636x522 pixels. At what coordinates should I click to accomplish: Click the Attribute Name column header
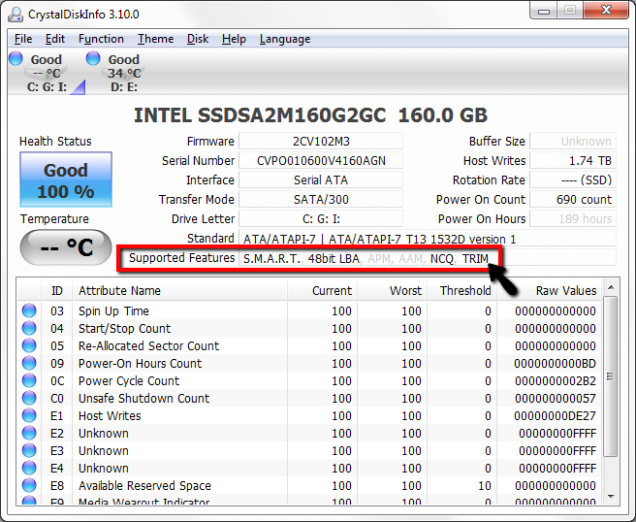(180, 290)
